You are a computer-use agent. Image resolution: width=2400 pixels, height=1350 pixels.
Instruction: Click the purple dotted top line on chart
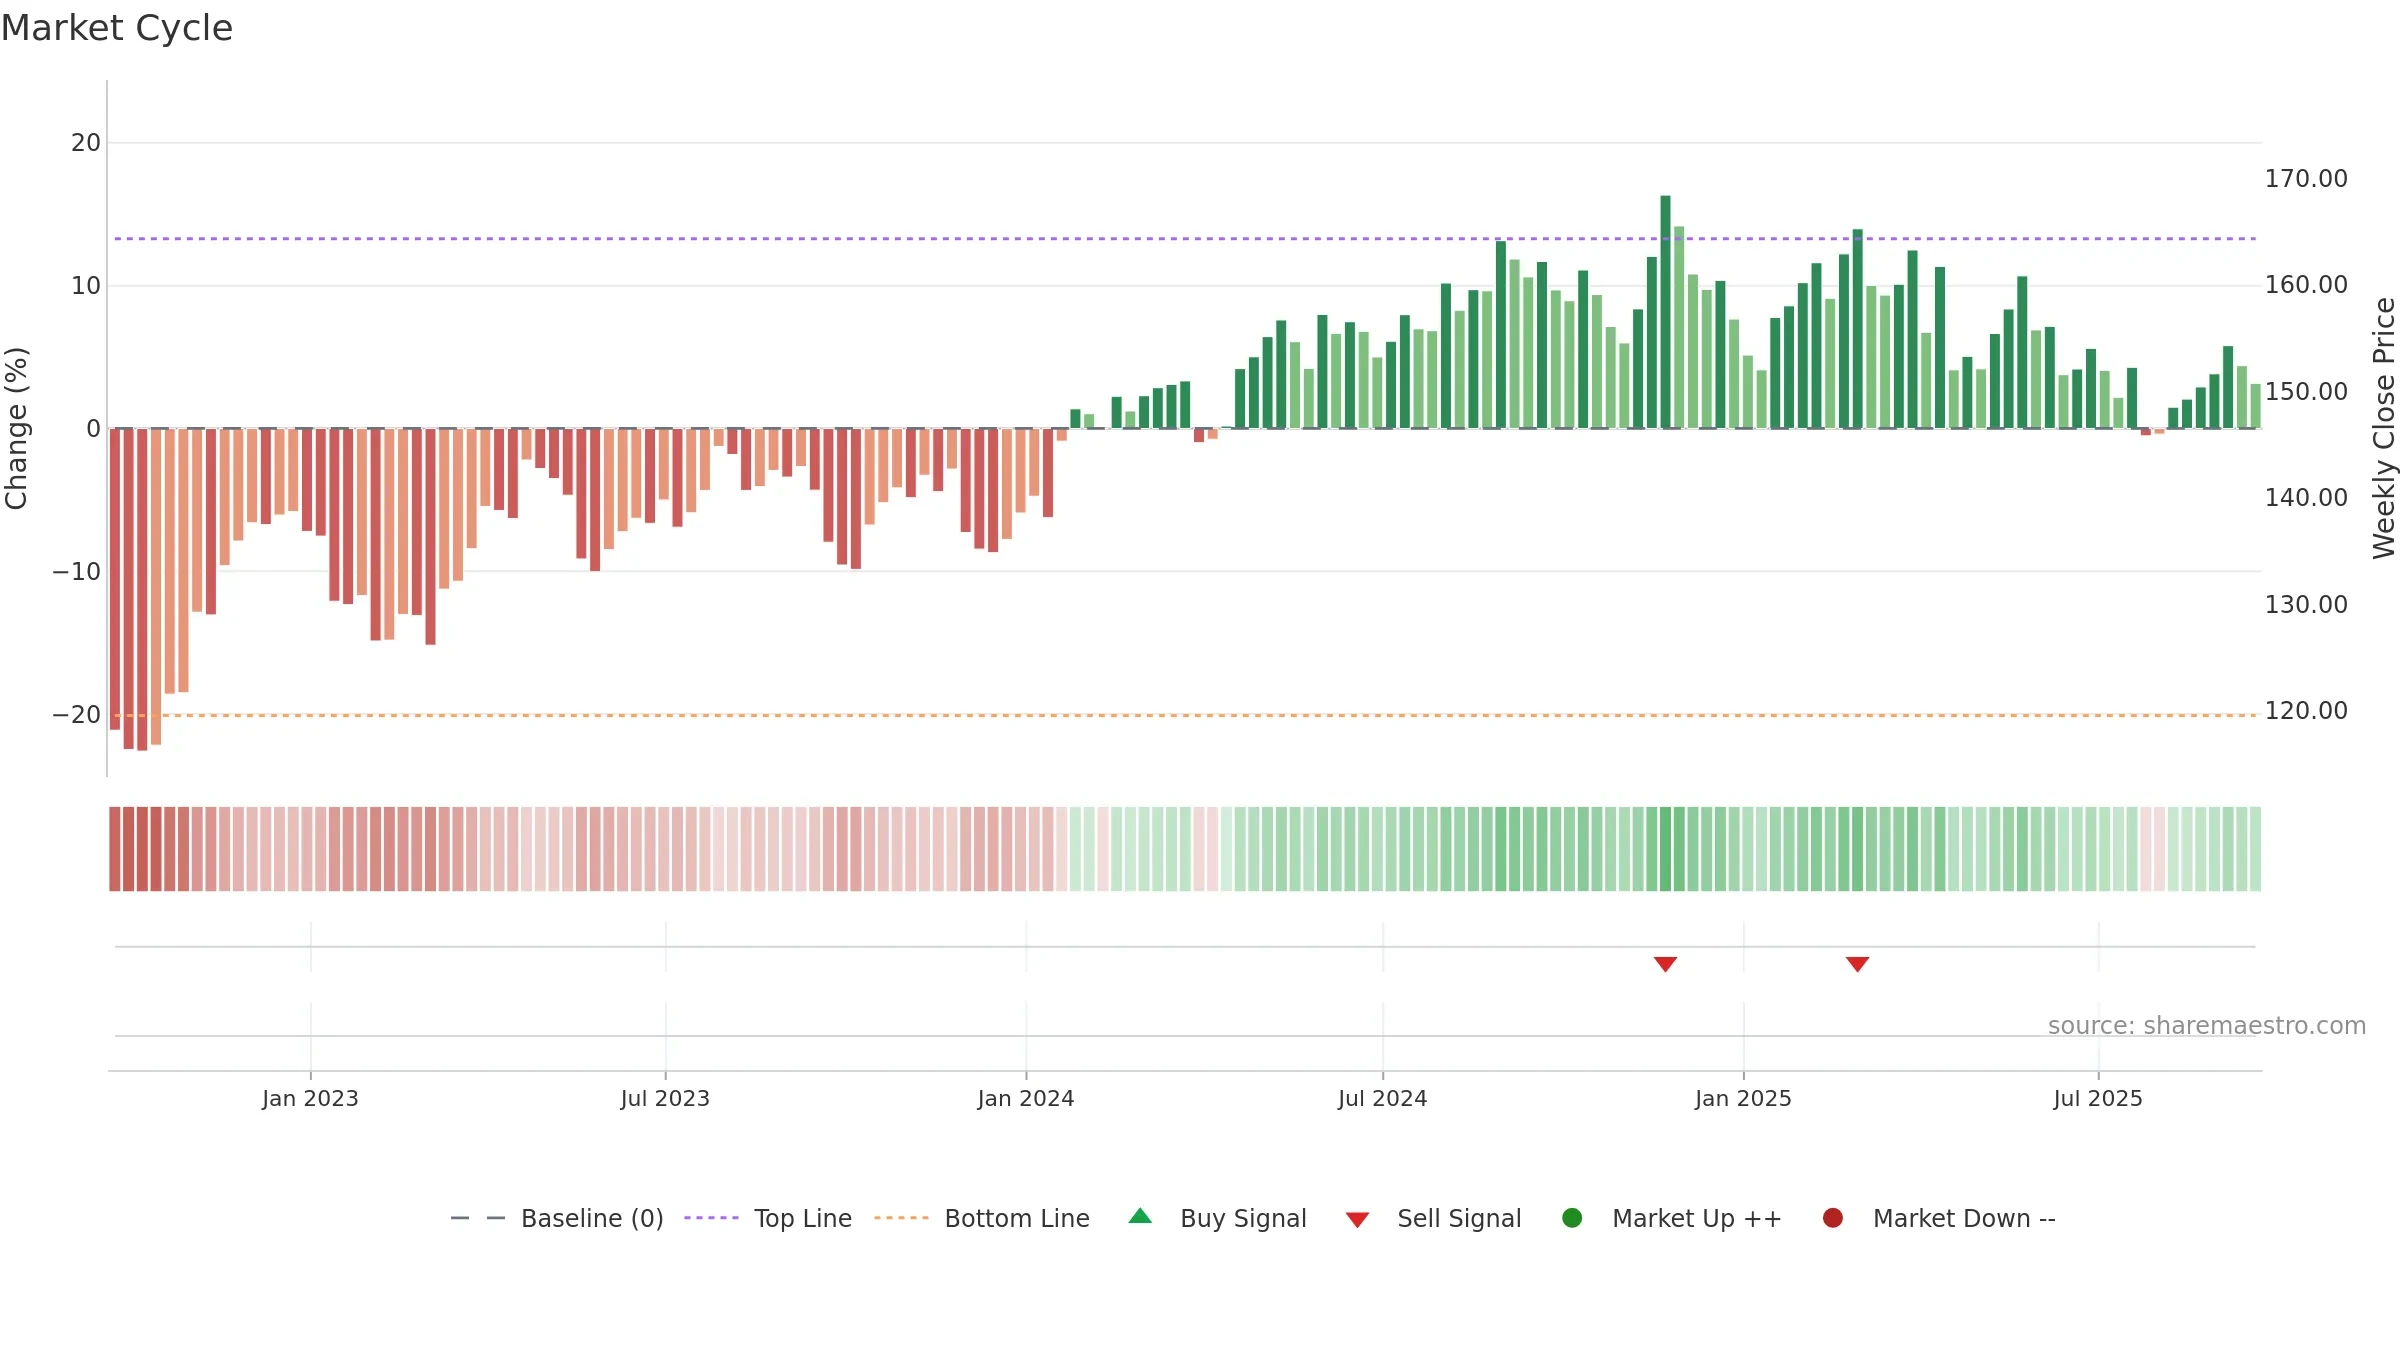(1185, 238)
